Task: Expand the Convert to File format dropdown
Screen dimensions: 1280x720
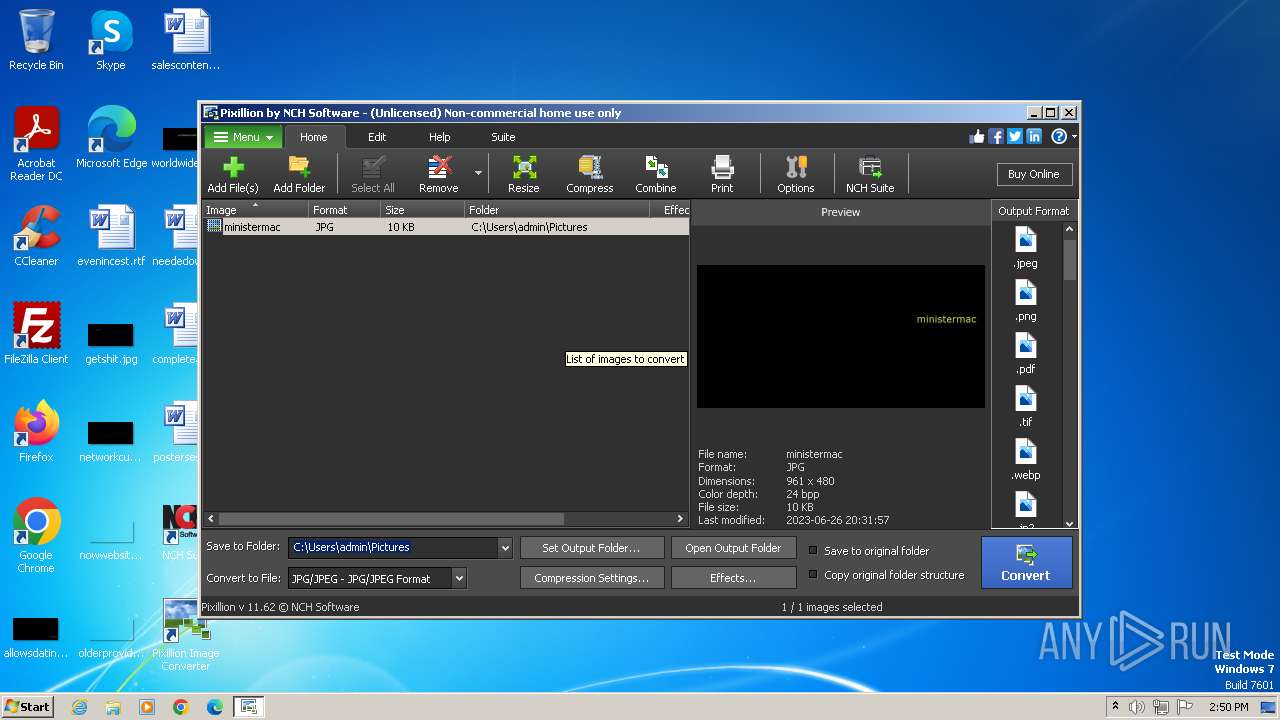Action: click(459, 578)
